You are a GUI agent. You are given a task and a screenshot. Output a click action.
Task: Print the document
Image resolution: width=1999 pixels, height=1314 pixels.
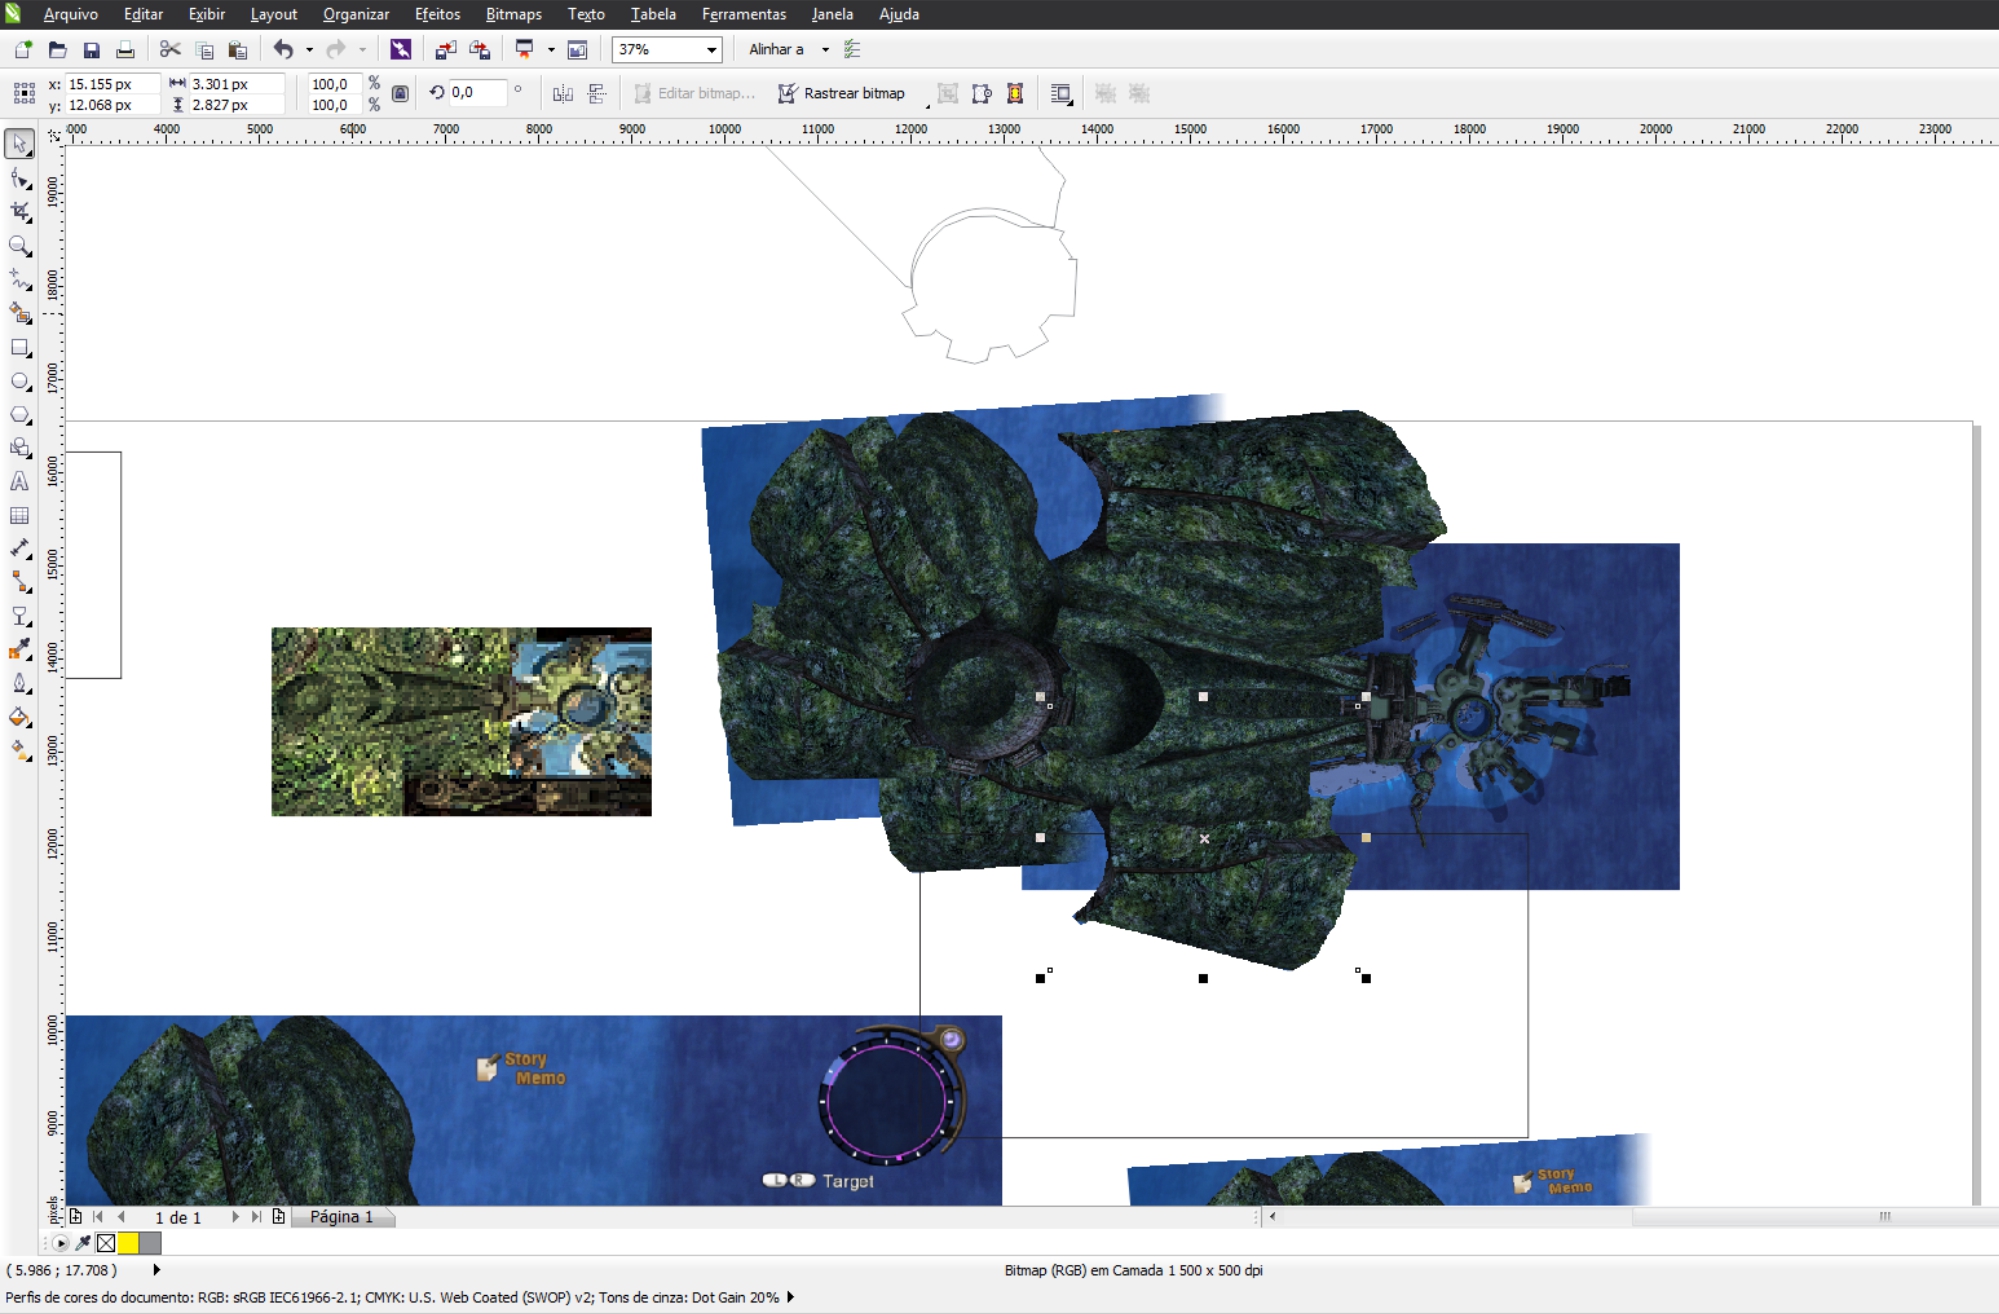[x=125, y=49]
